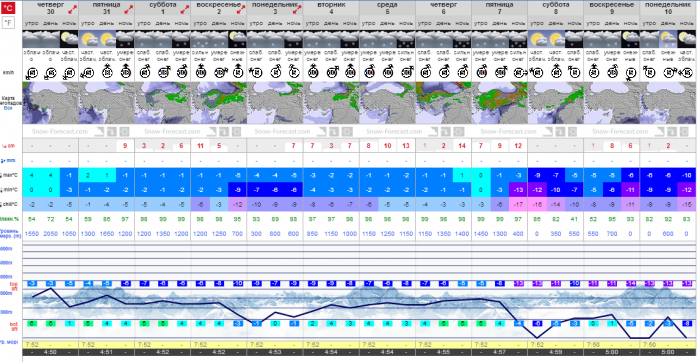The width and height of the screenshot is (700, 362).
Task: Select the red °C units button
Action: click(x=8, y=7)
